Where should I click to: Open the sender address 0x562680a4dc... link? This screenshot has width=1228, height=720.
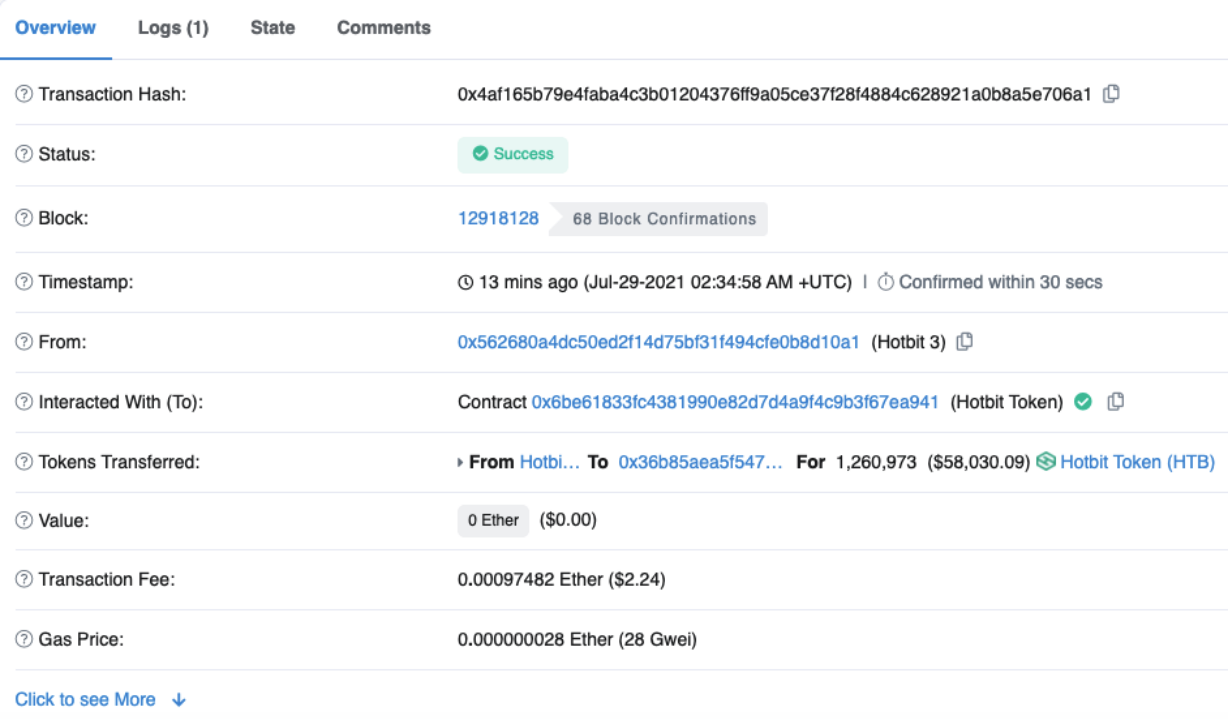(x=658, y=342)
